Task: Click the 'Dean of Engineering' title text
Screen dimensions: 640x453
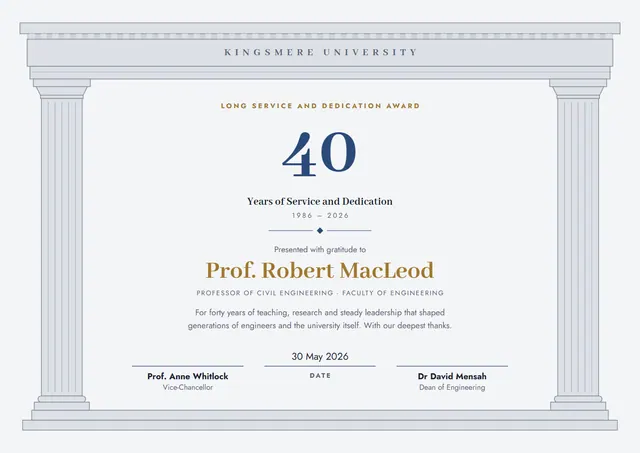Action: point(452,387)
